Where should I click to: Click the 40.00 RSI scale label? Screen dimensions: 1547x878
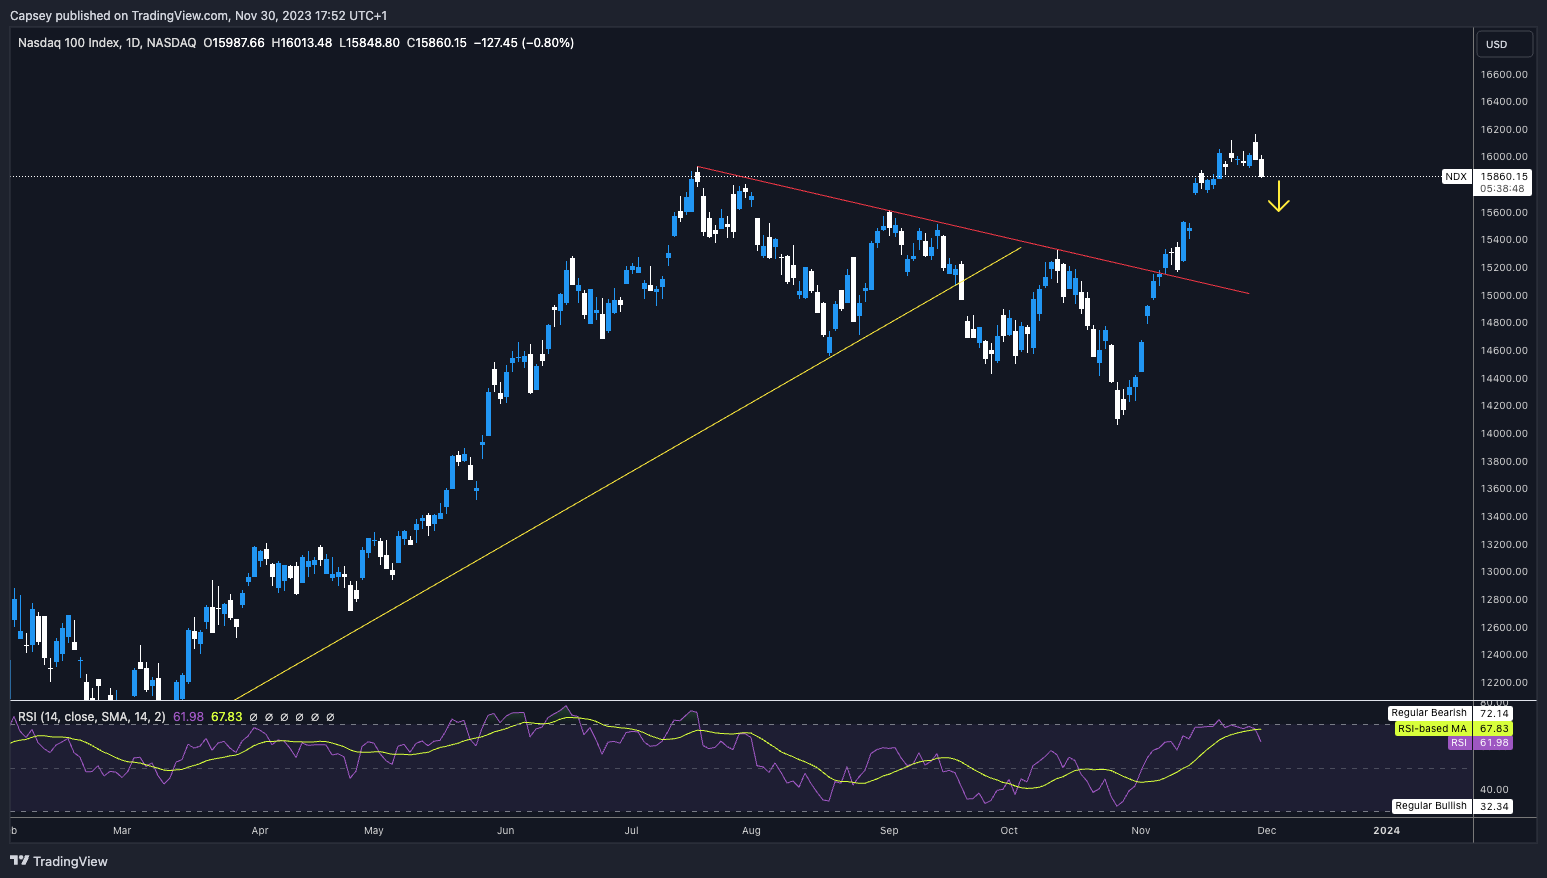point(1494,790)
